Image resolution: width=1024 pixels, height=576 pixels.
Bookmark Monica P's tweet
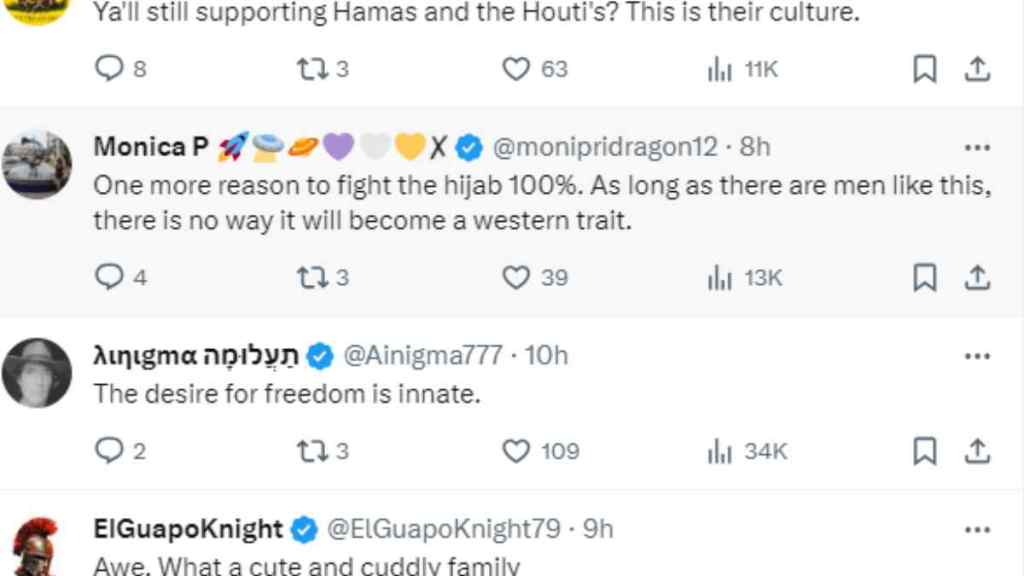coord(925,278)
